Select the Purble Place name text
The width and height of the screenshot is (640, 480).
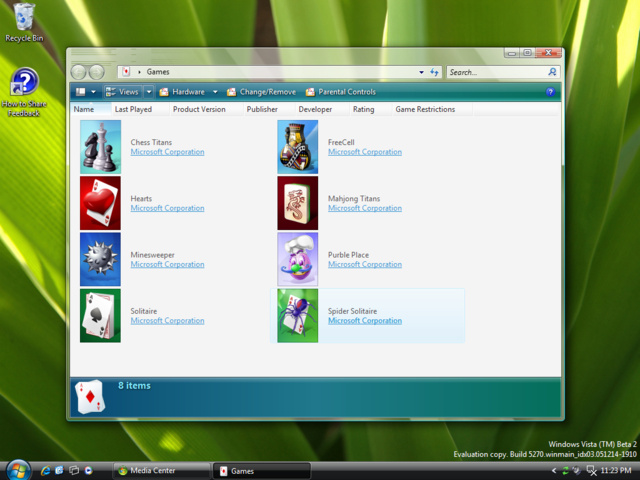point(348,255)
